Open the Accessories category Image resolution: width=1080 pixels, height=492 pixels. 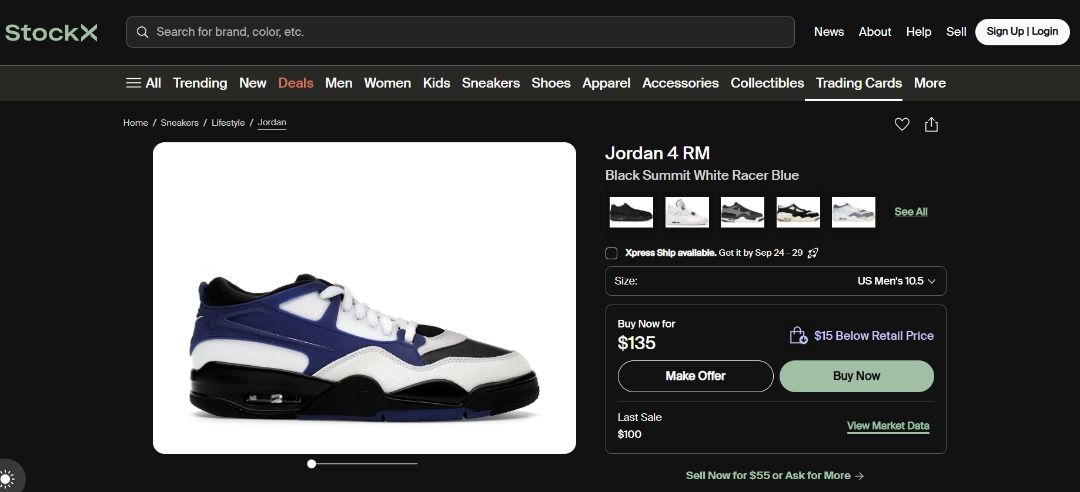(681, 83)
